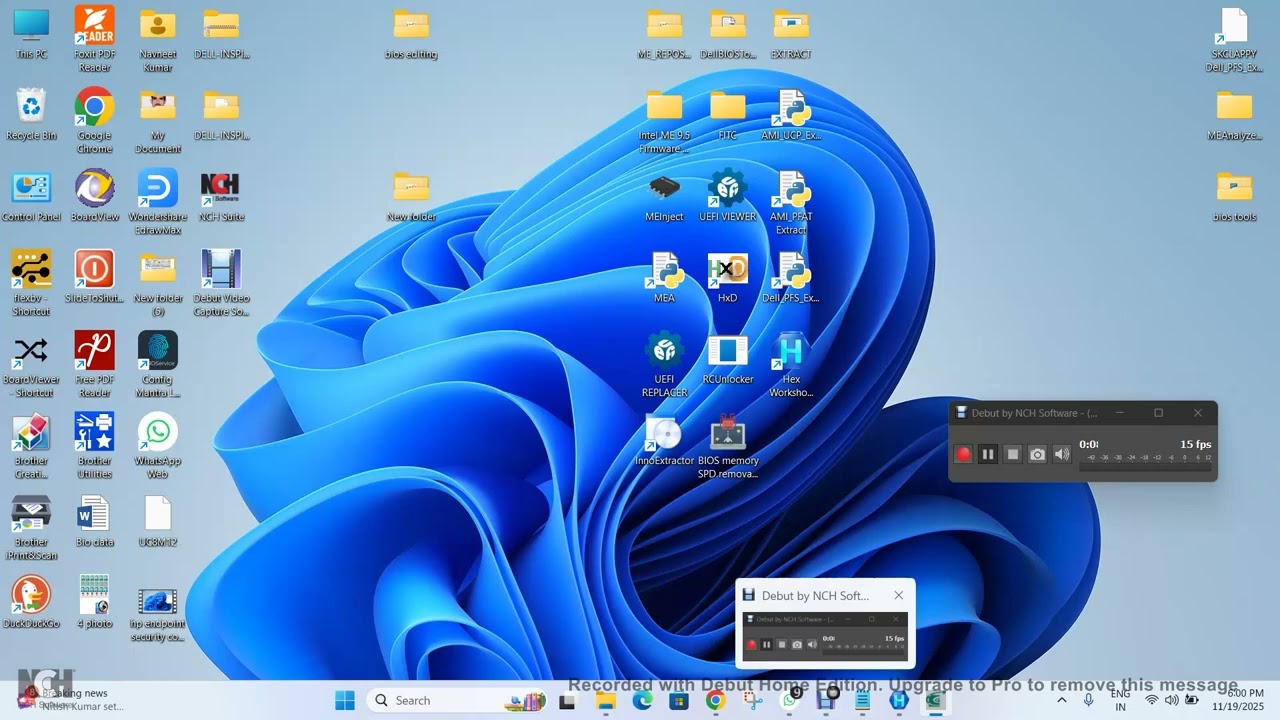Launch Google Chrome desktop shortcut
Viewport: 1280px width, 720px height.
click(94, 120)
